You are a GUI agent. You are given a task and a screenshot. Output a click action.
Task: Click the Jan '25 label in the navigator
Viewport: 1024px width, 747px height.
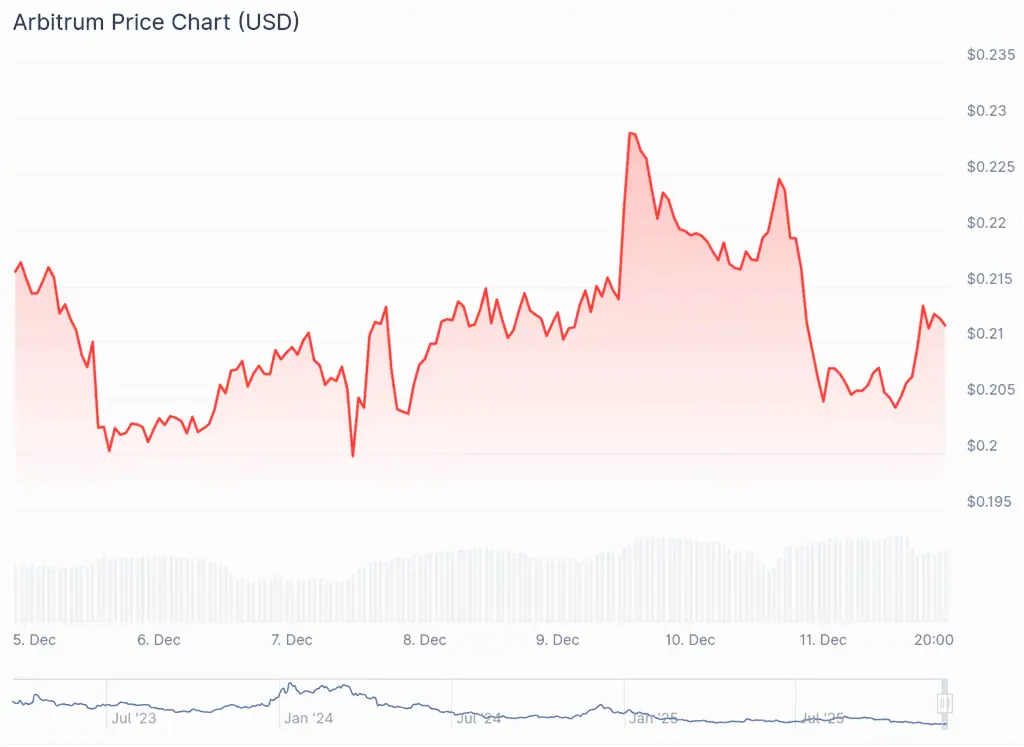click(x=653, y=717)
